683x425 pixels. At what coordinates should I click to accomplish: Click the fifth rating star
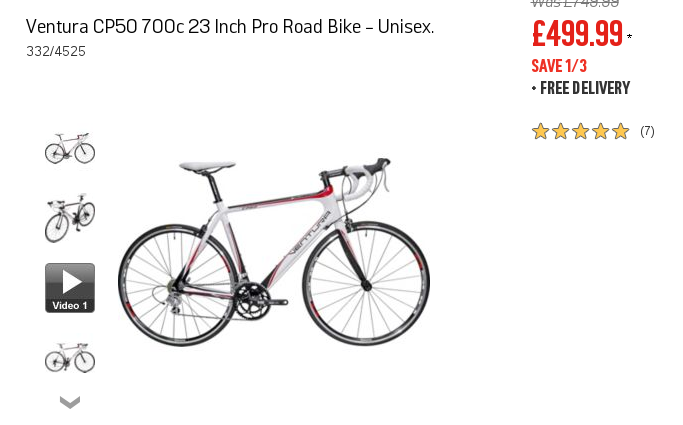[620, 131]
